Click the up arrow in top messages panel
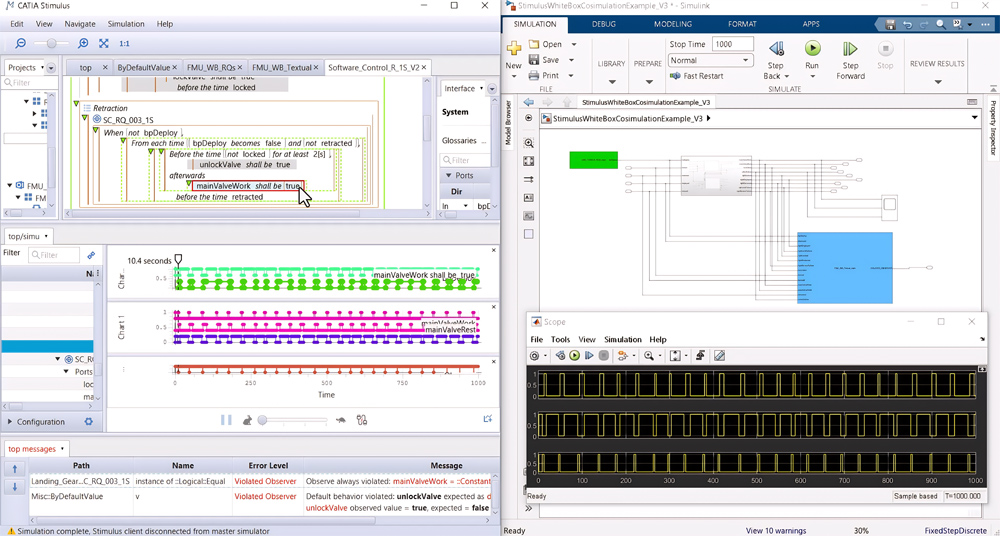This screenshot has width=1000, height=536. 15,468
